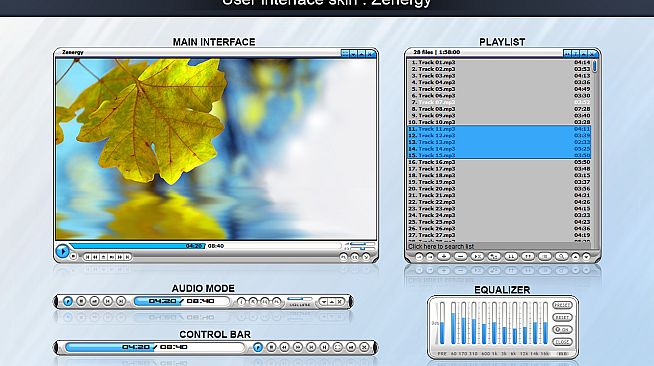Click the sort descending double-arrow Playlist button
Screen dimensions: 654x366
511,256
